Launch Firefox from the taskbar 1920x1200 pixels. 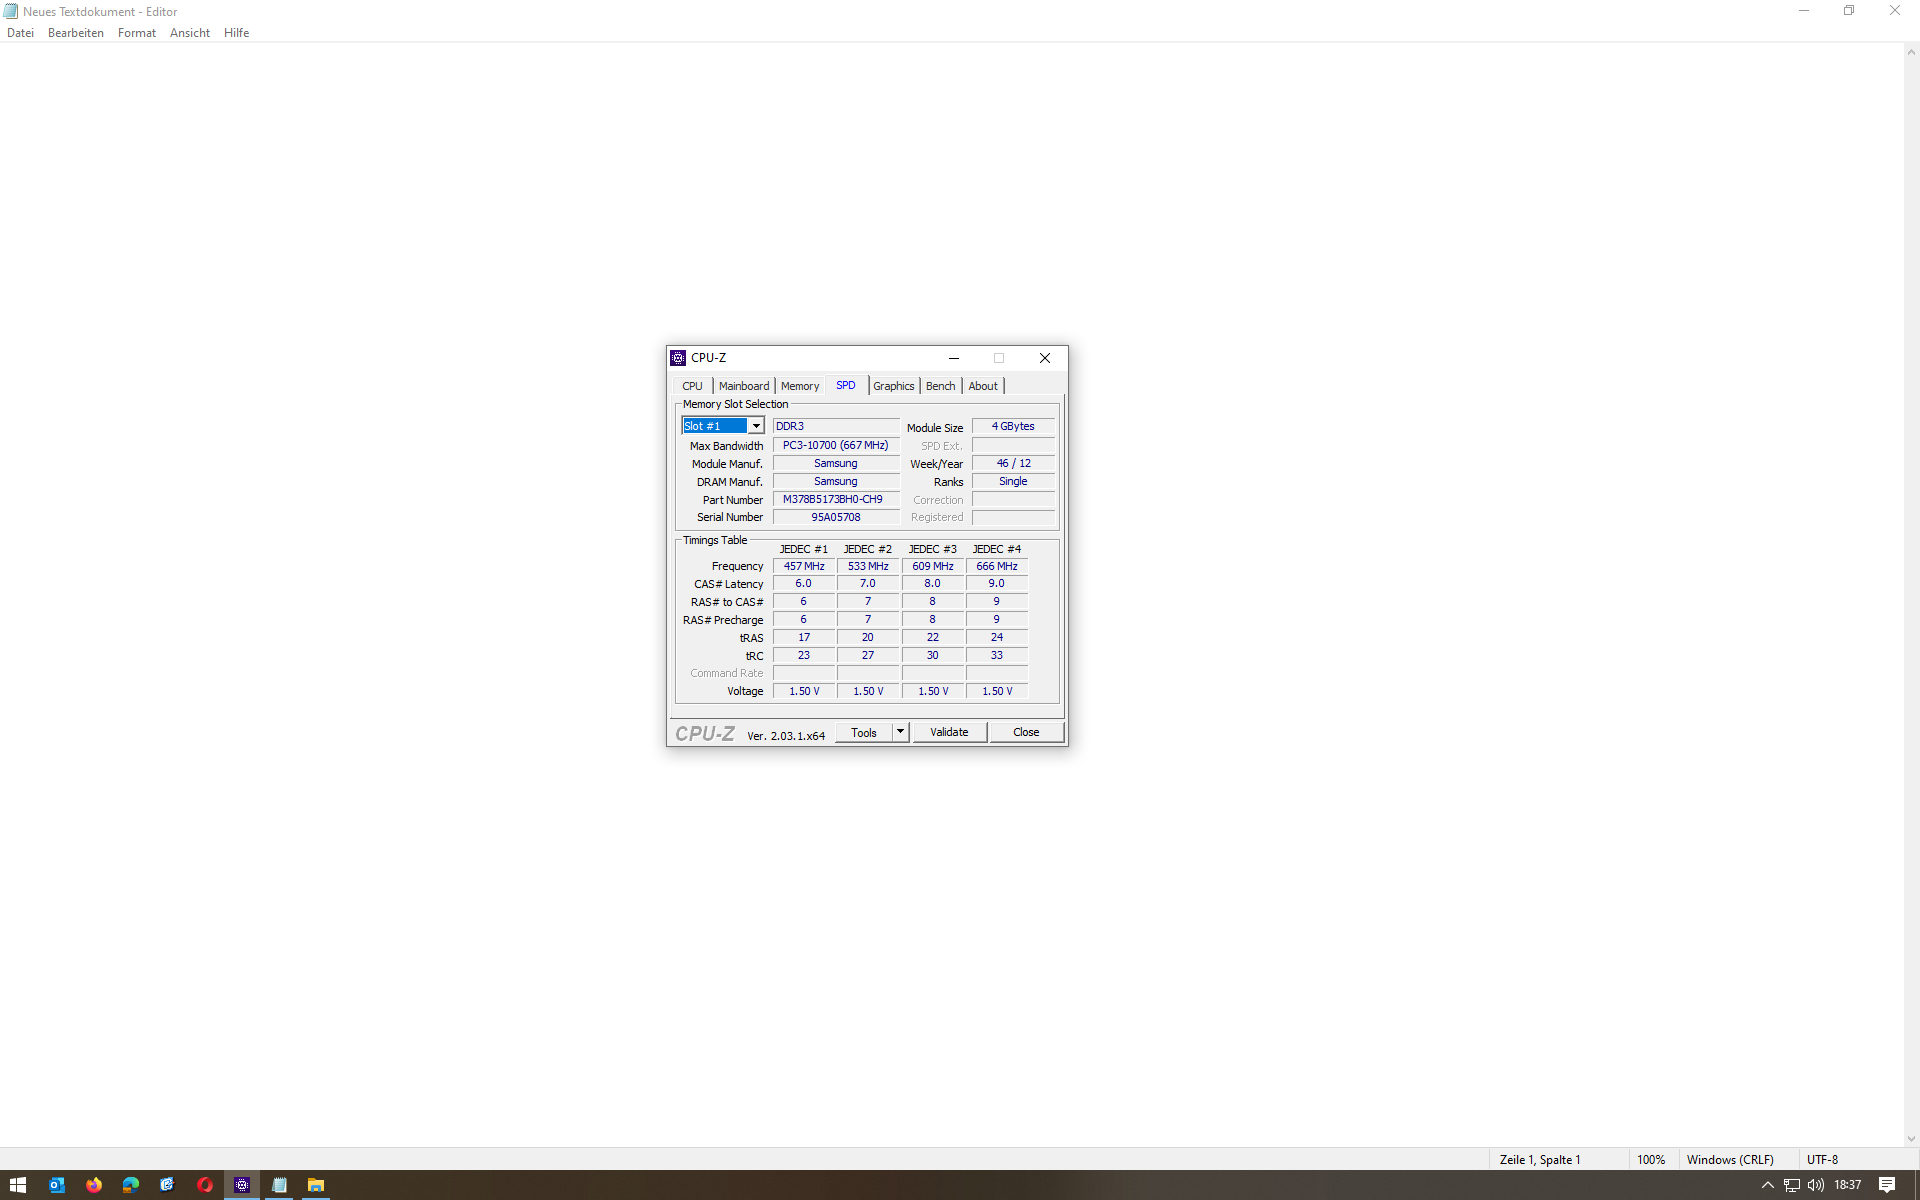(x=94, y=1185)
